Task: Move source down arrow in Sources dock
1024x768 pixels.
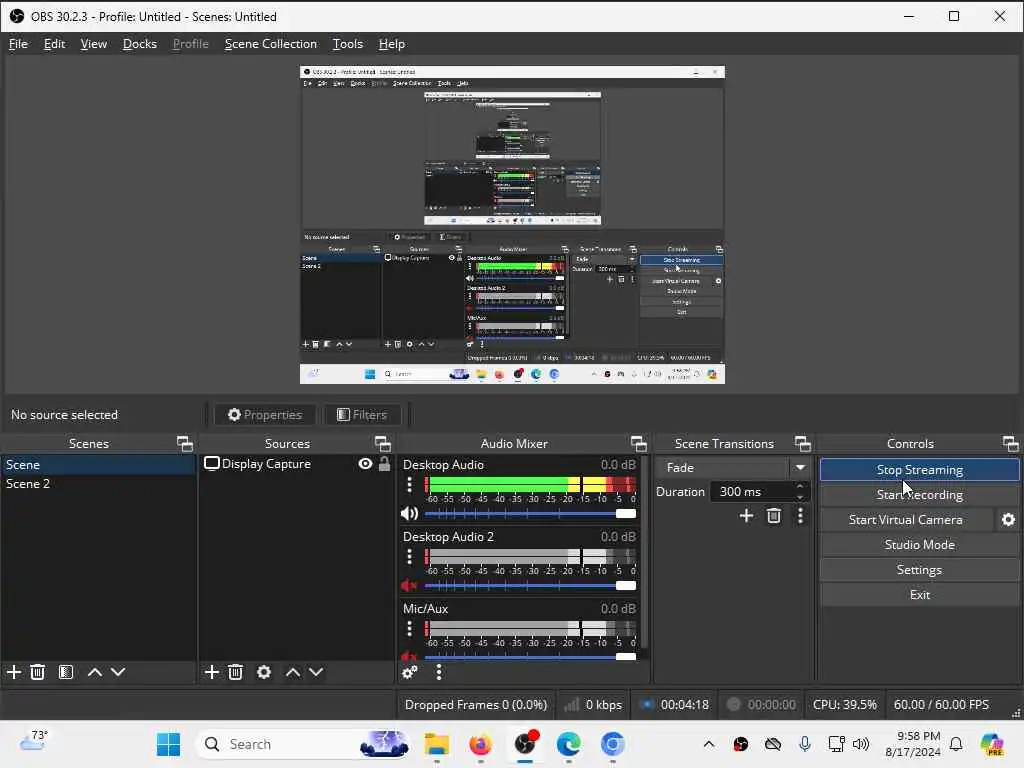Action: (316, 672)
